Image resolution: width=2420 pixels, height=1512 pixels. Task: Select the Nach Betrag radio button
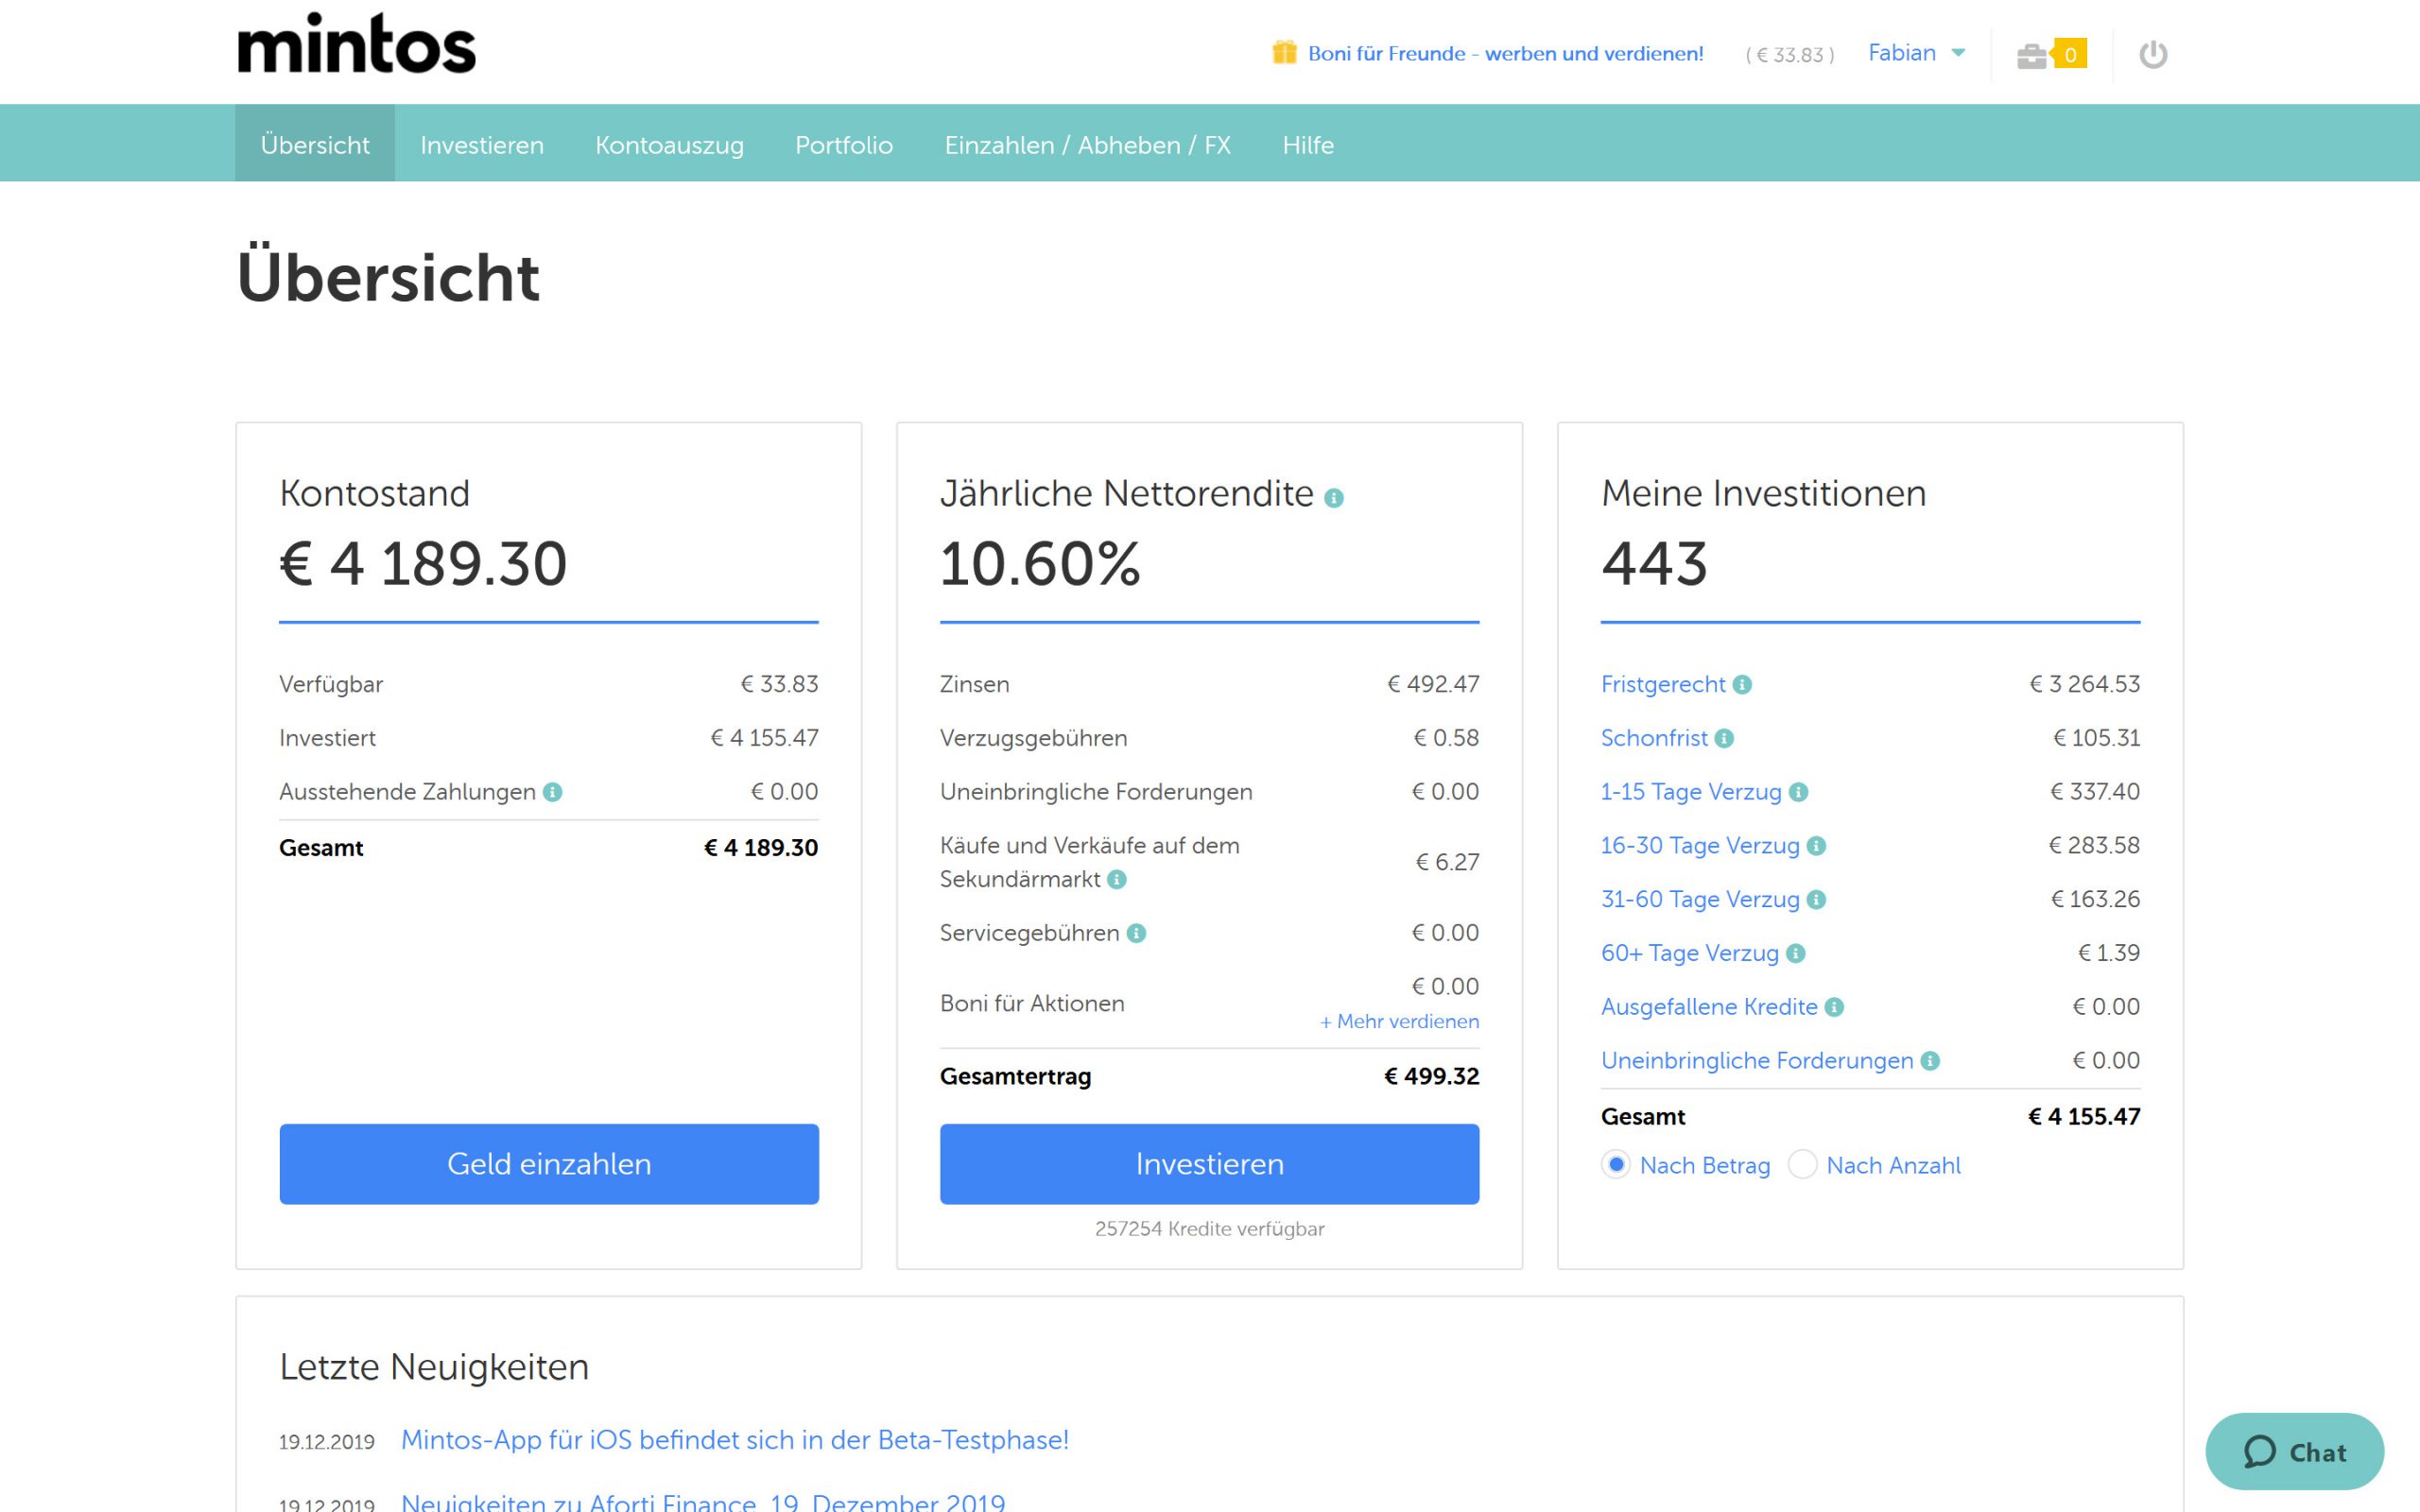point(1616,1165)
